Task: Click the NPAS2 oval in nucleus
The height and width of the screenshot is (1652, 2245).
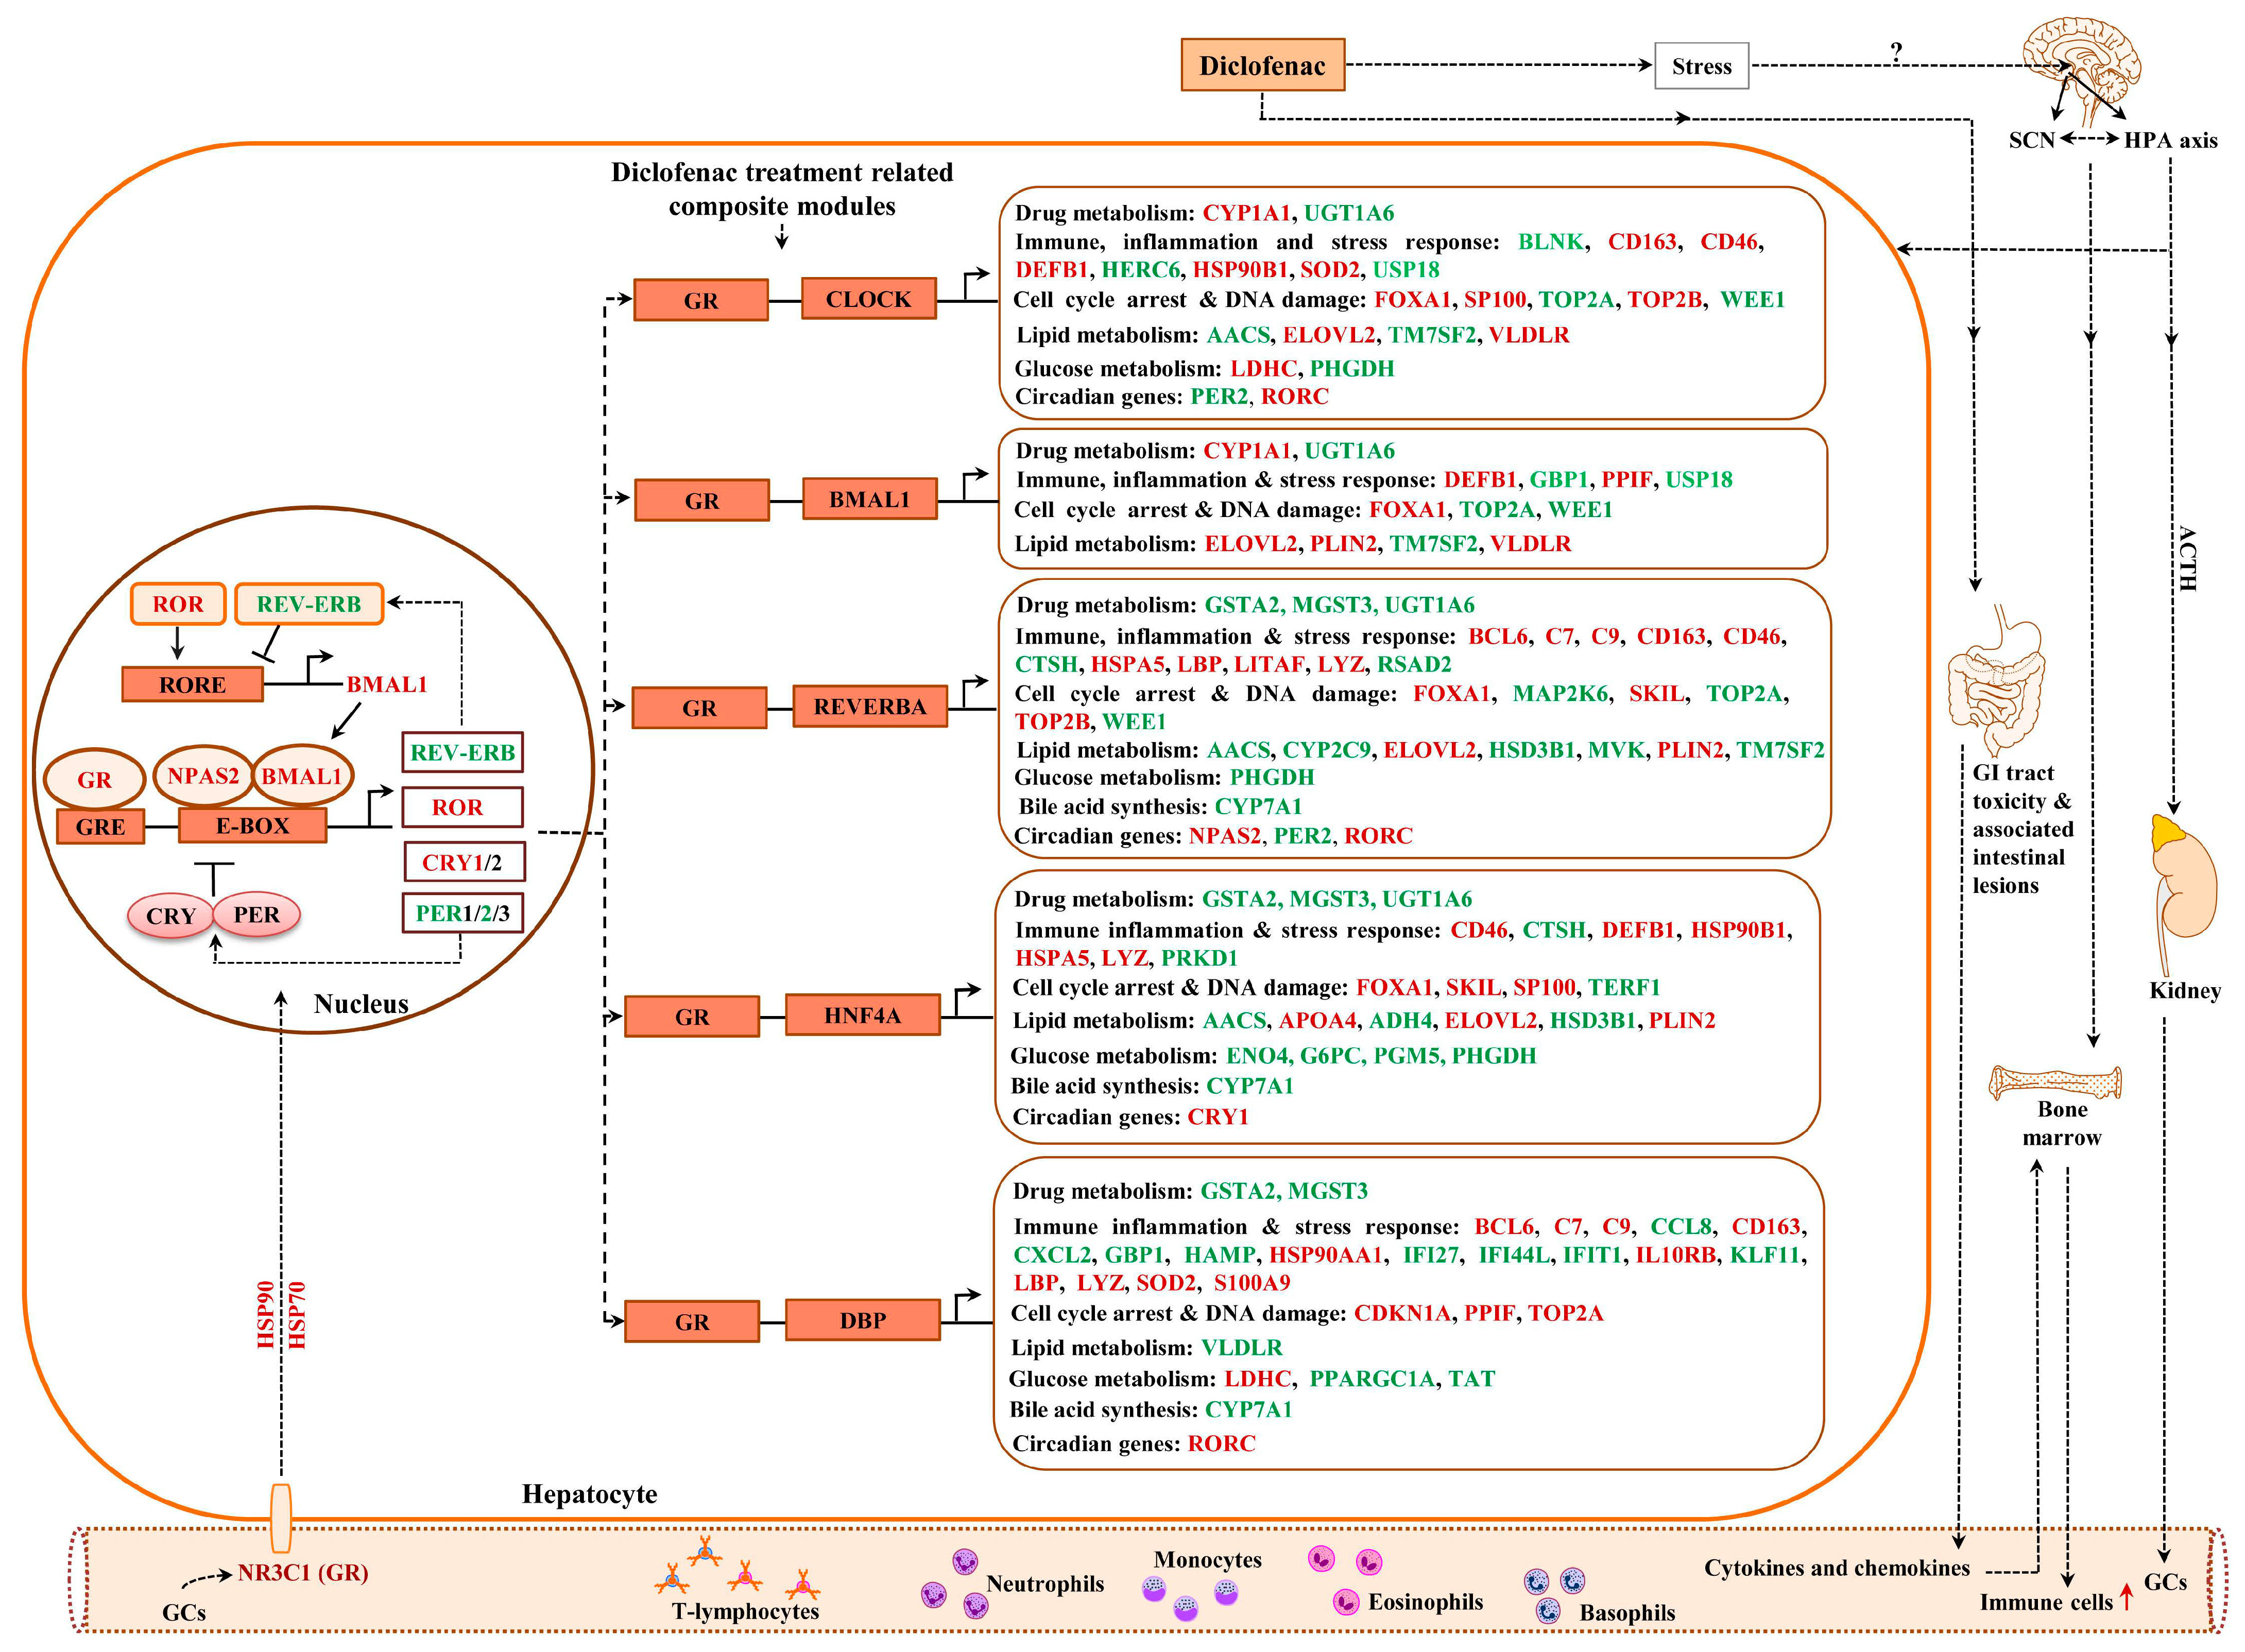Action: point(203,776)
